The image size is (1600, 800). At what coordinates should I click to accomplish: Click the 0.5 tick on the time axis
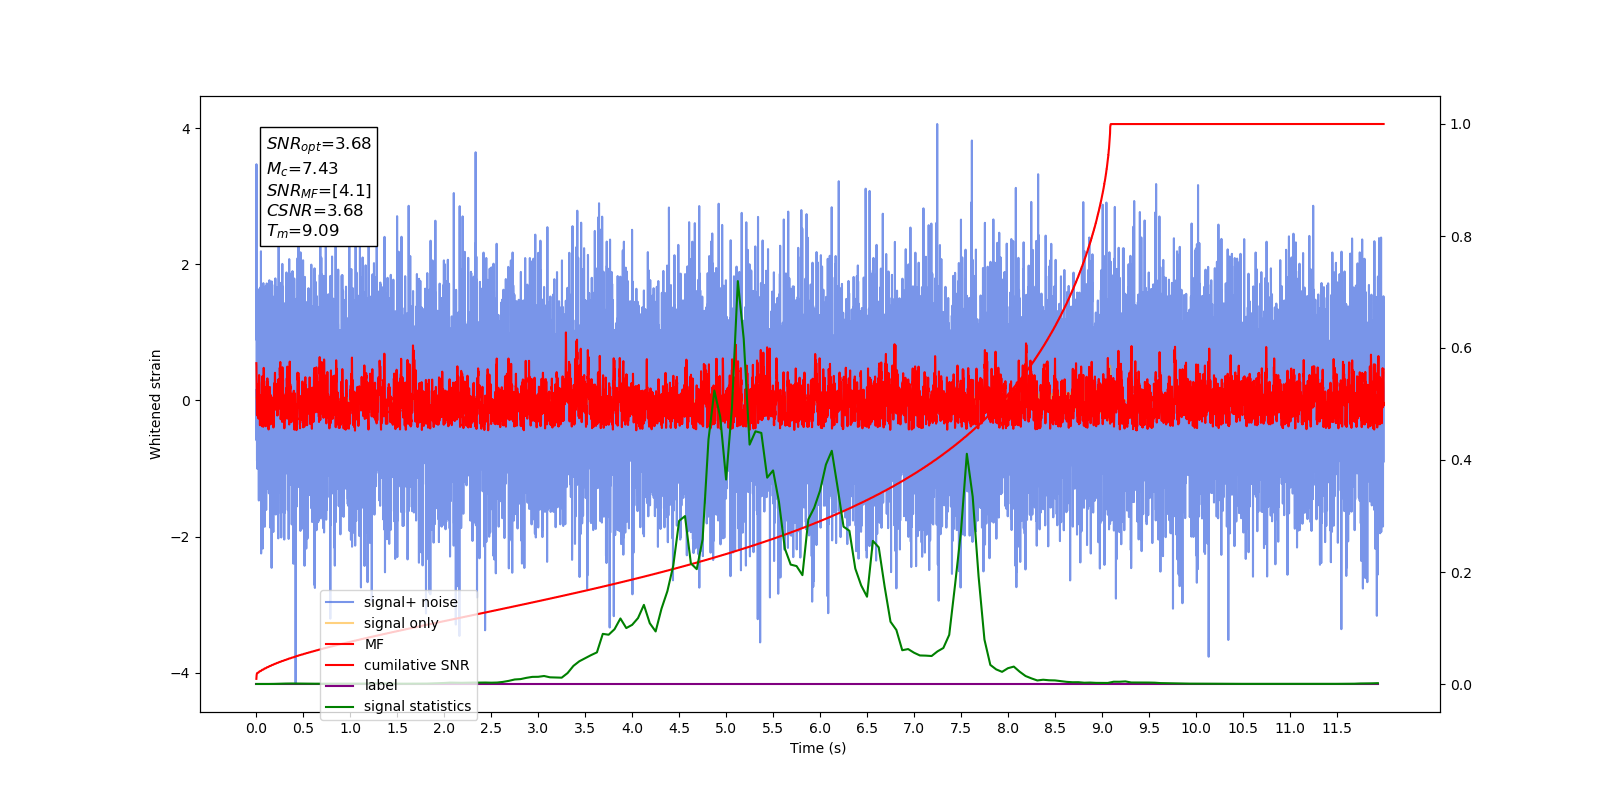303,728
